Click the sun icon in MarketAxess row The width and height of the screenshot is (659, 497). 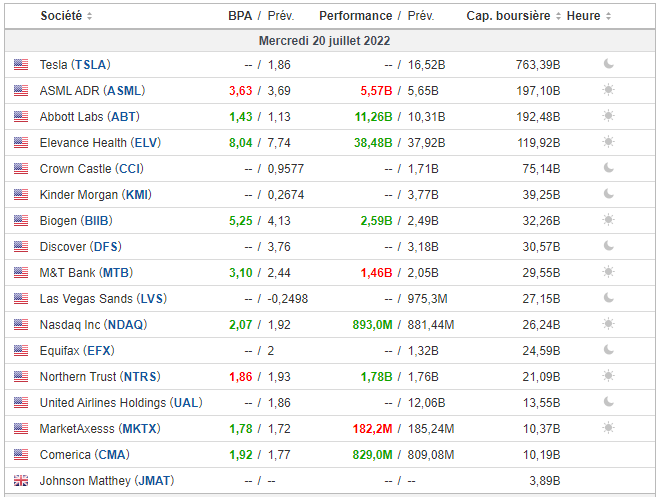[x=608, y=428]
